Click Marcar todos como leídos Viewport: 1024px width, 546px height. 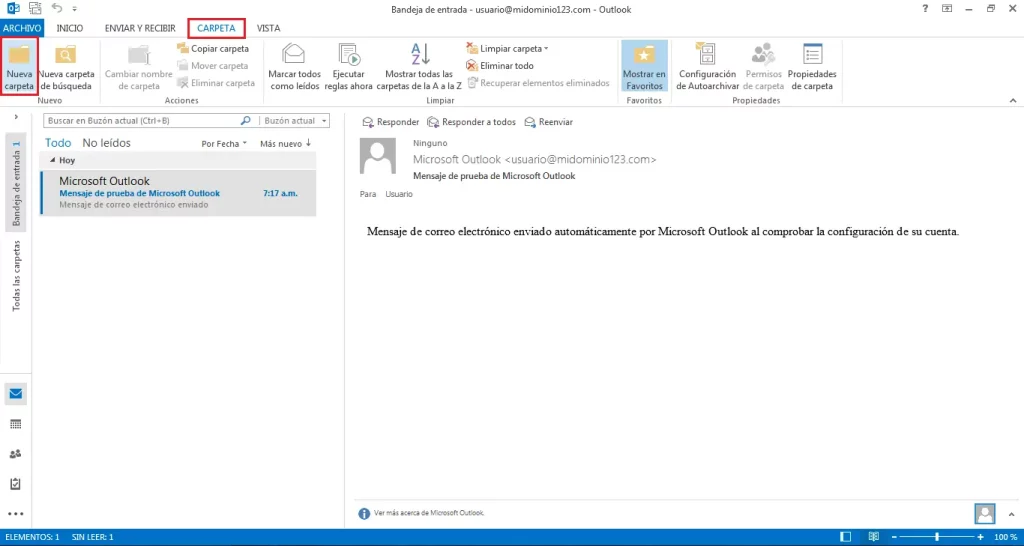294,68
